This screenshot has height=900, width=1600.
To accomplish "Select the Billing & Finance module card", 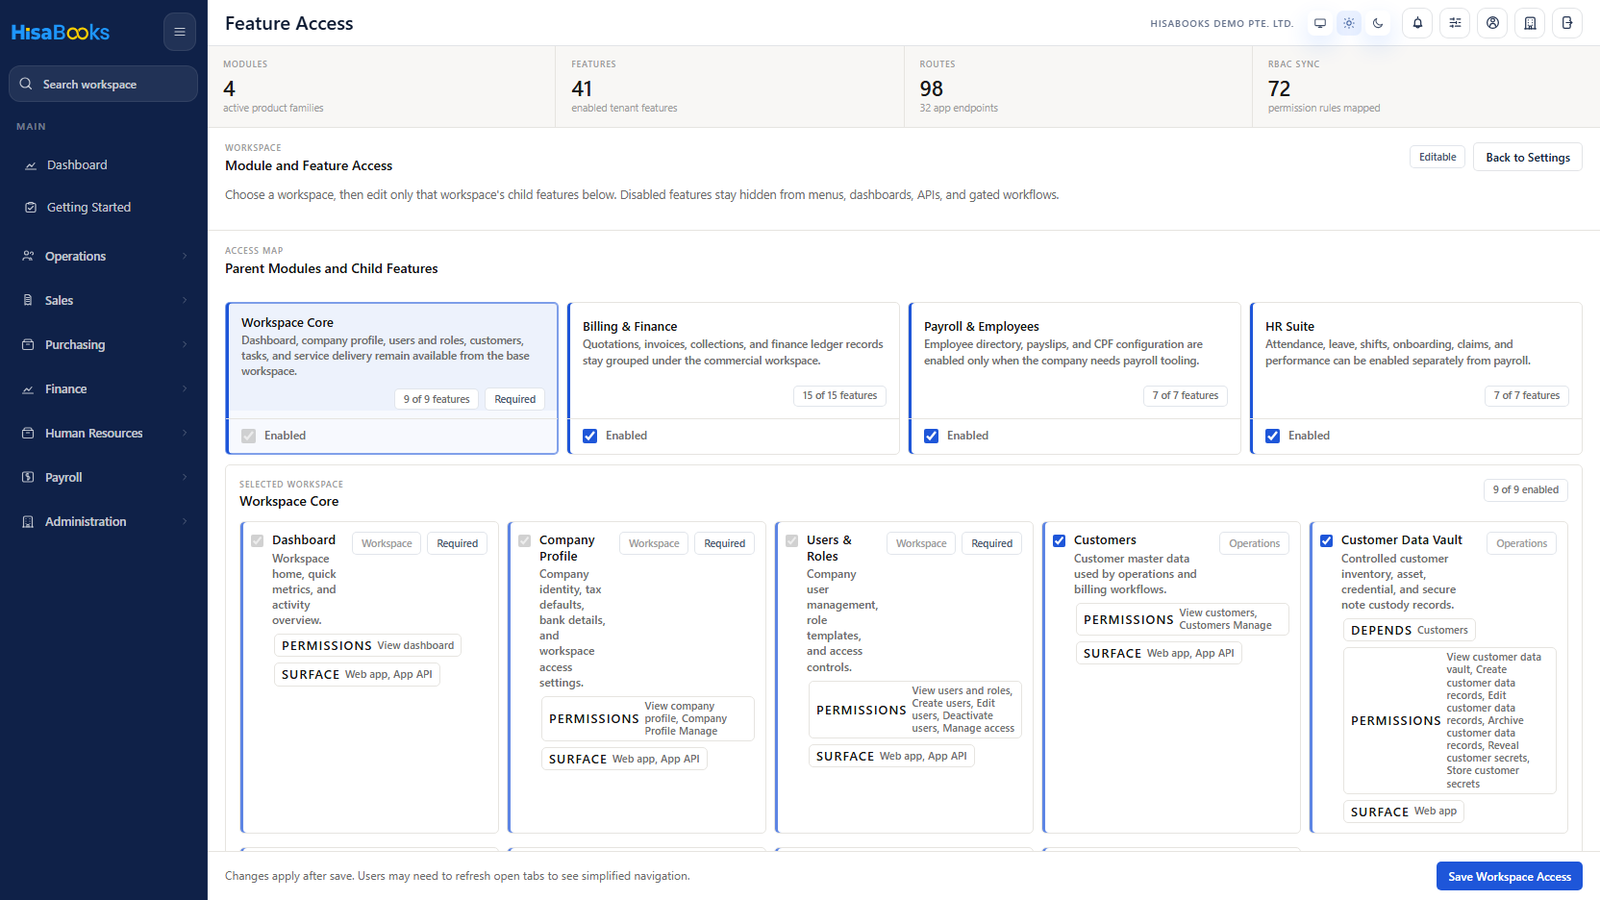I will click(x=734, y=378).
